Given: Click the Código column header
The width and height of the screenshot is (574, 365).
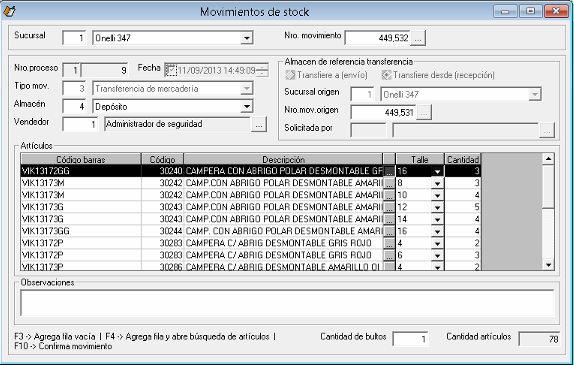Looking at the screenshot, I should coord(162,159).
